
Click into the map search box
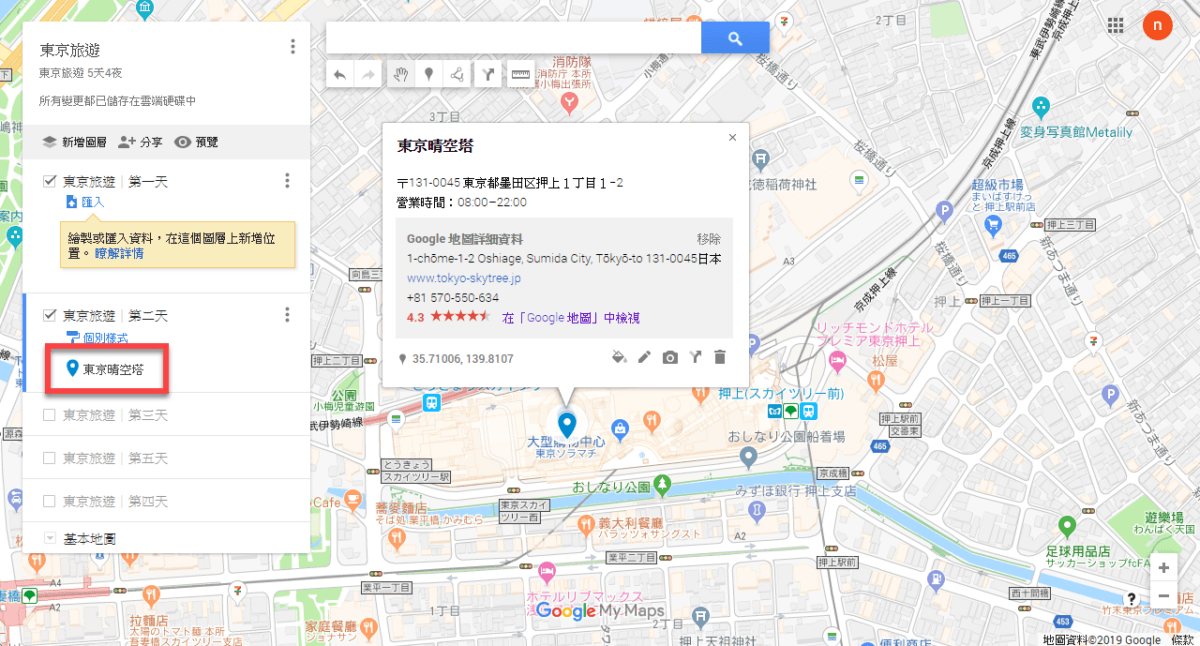[x=513, y=38]
